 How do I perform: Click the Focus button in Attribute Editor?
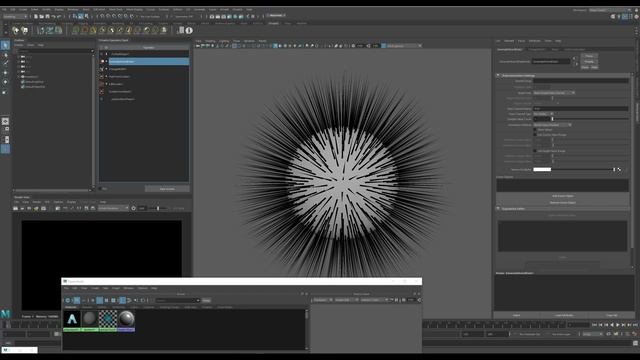coord(589,56)
